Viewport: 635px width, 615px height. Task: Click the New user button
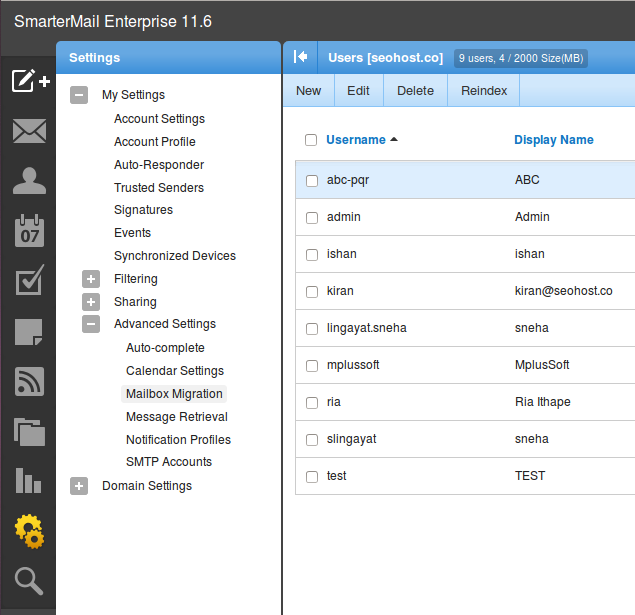pyautogui.click(x=309, y=90)
